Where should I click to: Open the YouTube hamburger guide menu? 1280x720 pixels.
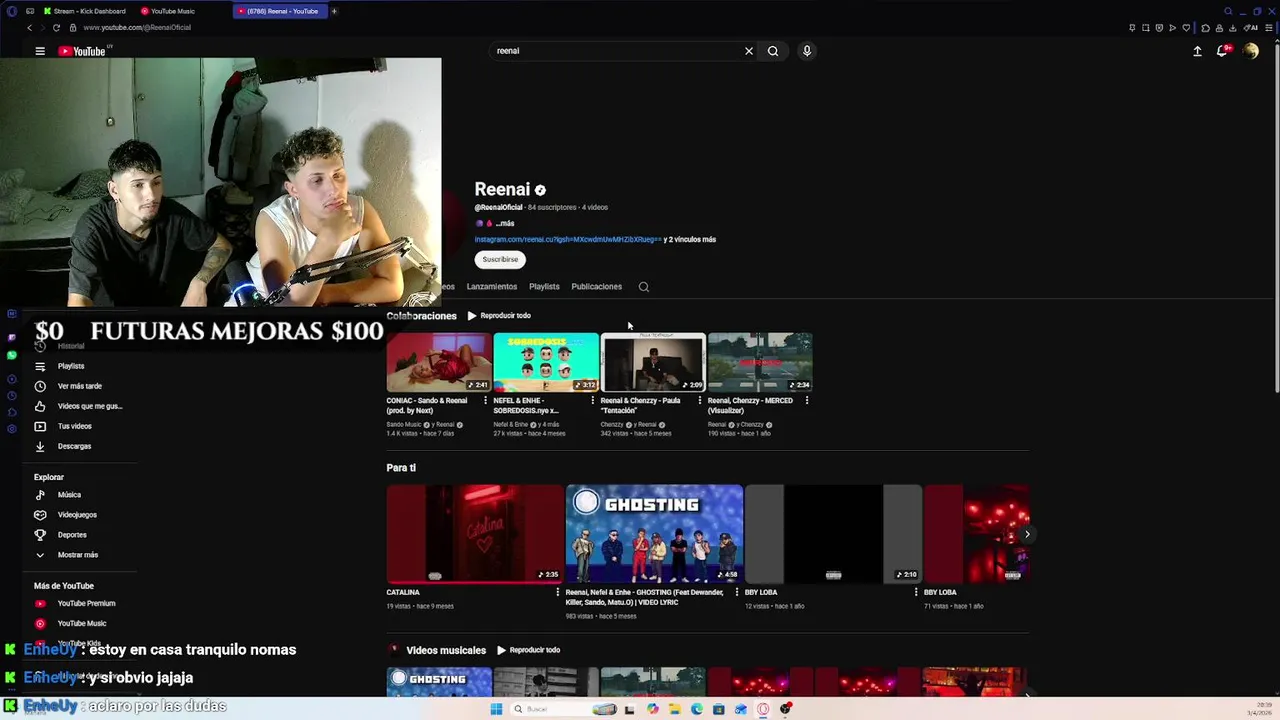tap(40, 51)
